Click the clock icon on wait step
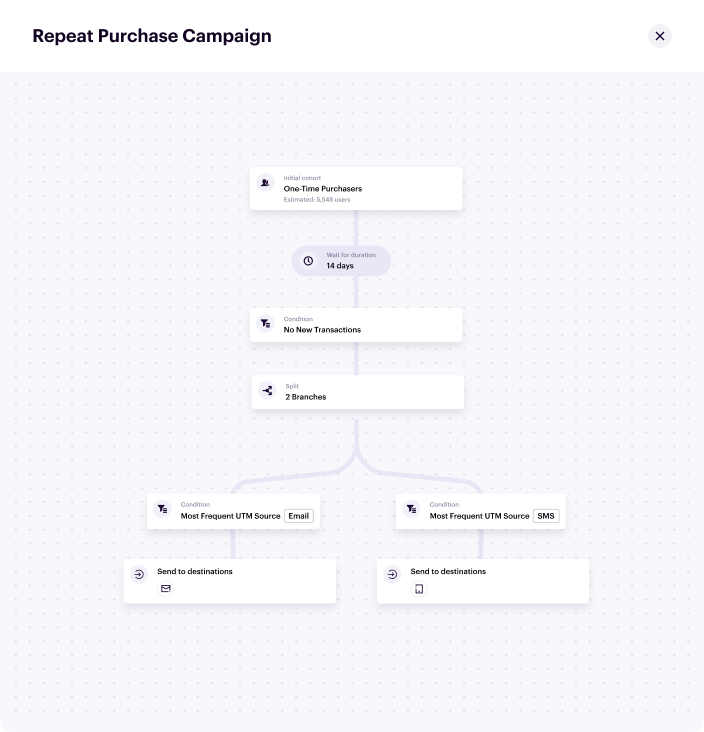 click(x=308, y=261)
